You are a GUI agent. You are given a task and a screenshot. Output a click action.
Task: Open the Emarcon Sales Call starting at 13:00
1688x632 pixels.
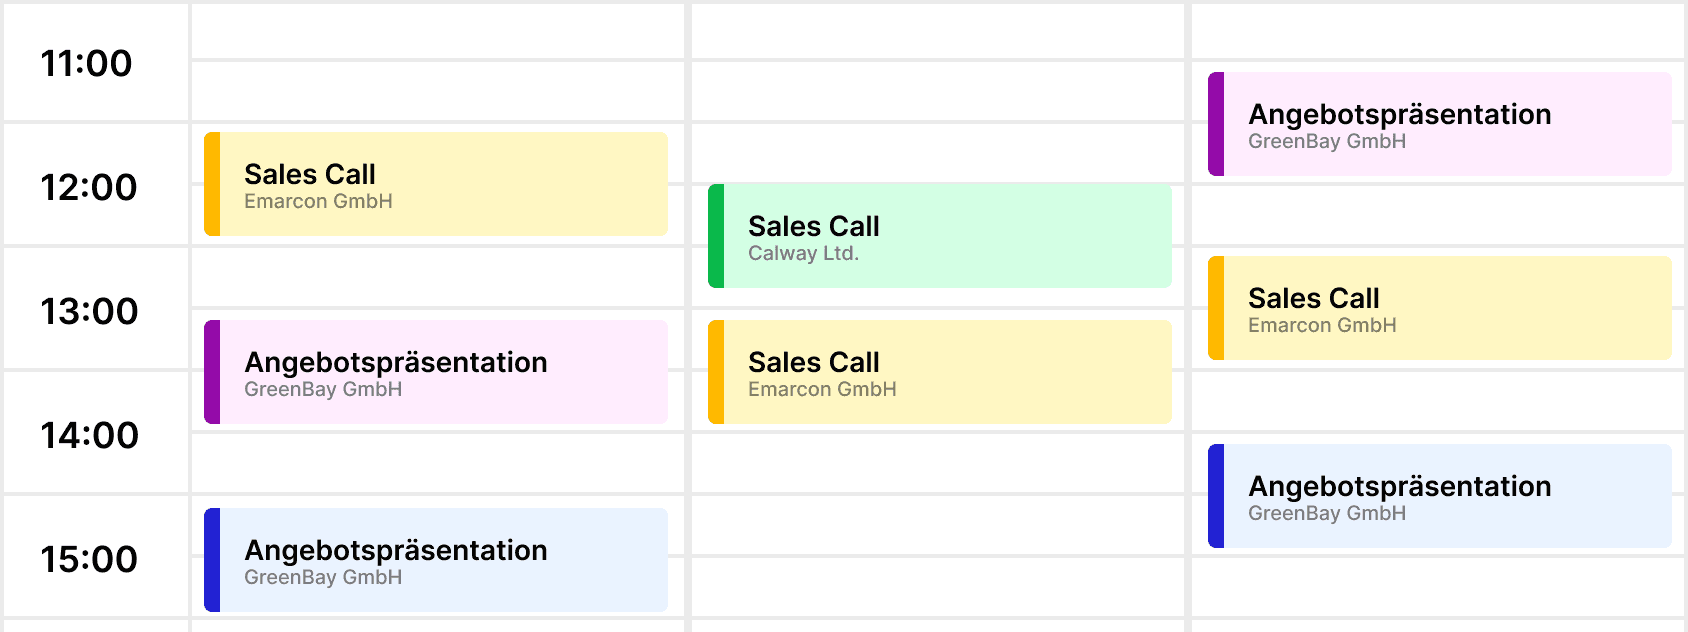coord(1440,308)
